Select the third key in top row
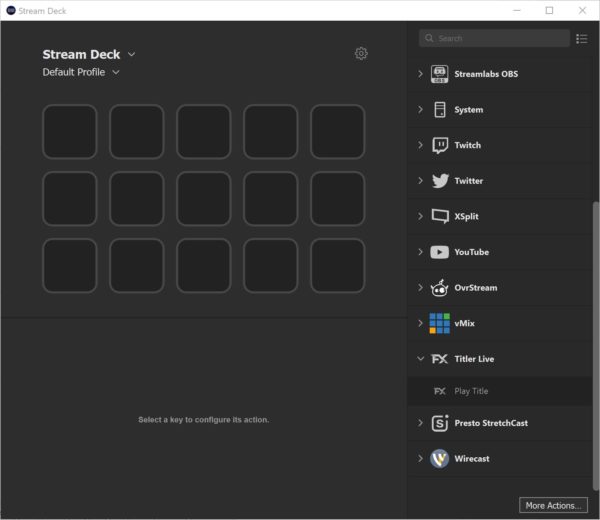600x520 pixels. pos(204,132)
